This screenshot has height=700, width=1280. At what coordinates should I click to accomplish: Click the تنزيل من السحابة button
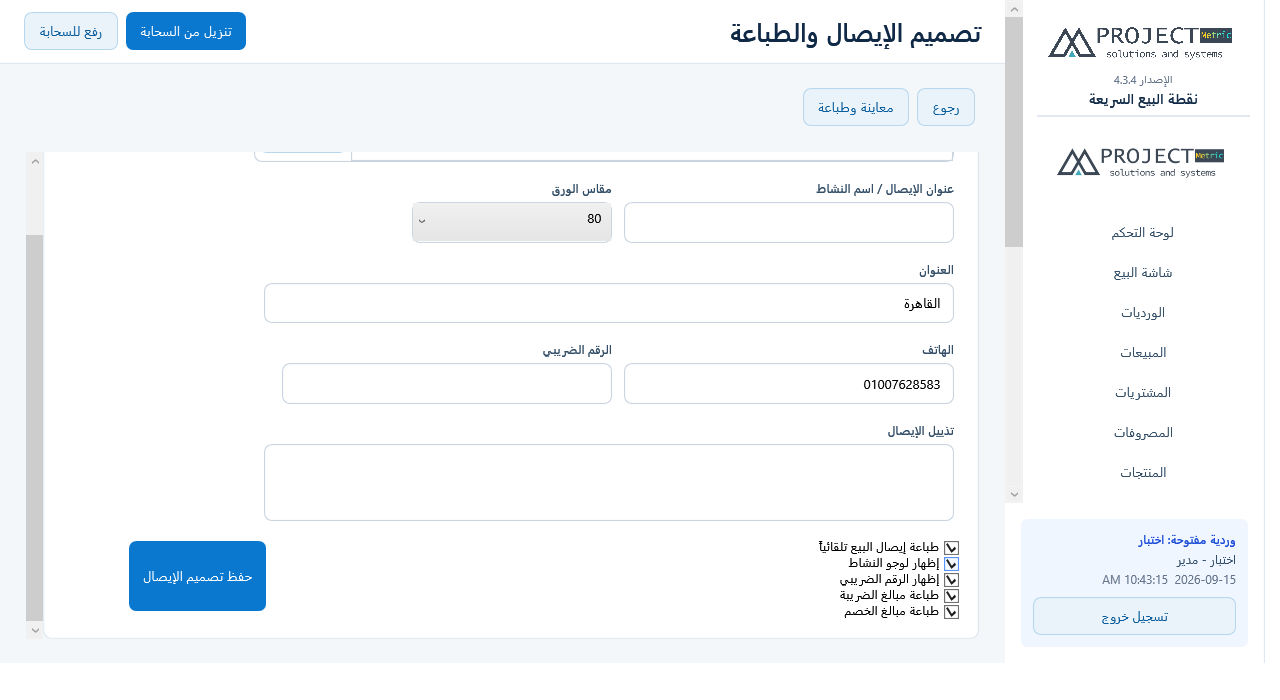[186, 31]
